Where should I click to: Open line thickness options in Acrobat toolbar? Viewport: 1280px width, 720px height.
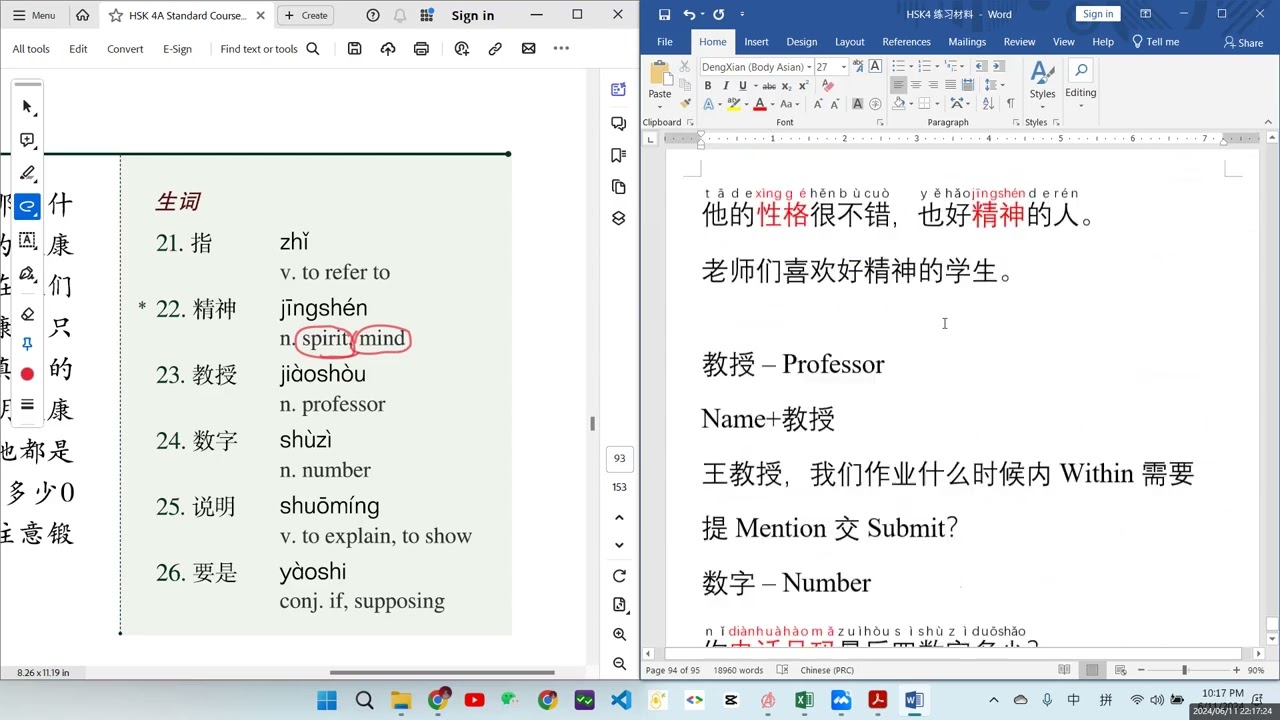[x=27, y=405]
